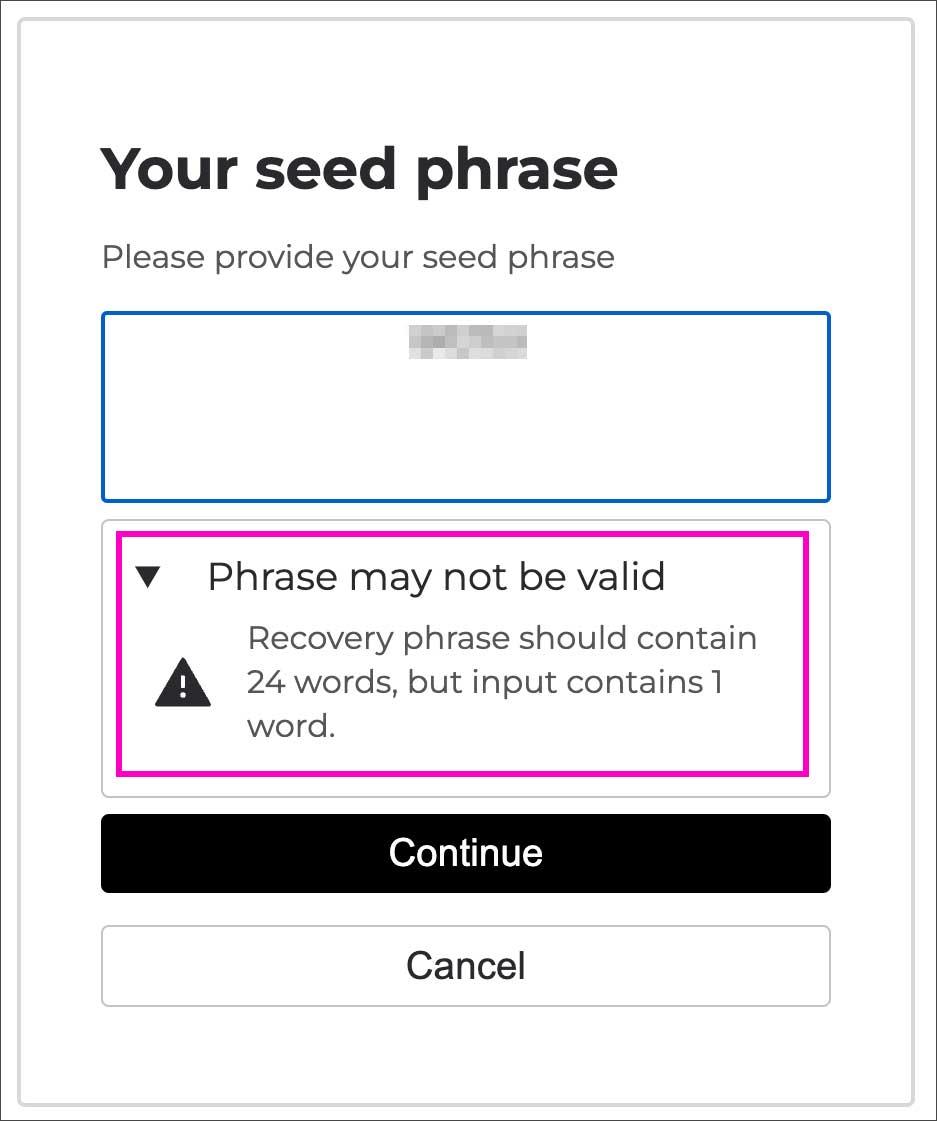This screenshot has width=937, height=1121.
Task: Click the "Phrase may not be valid" summary
Action: click(435, 577)
